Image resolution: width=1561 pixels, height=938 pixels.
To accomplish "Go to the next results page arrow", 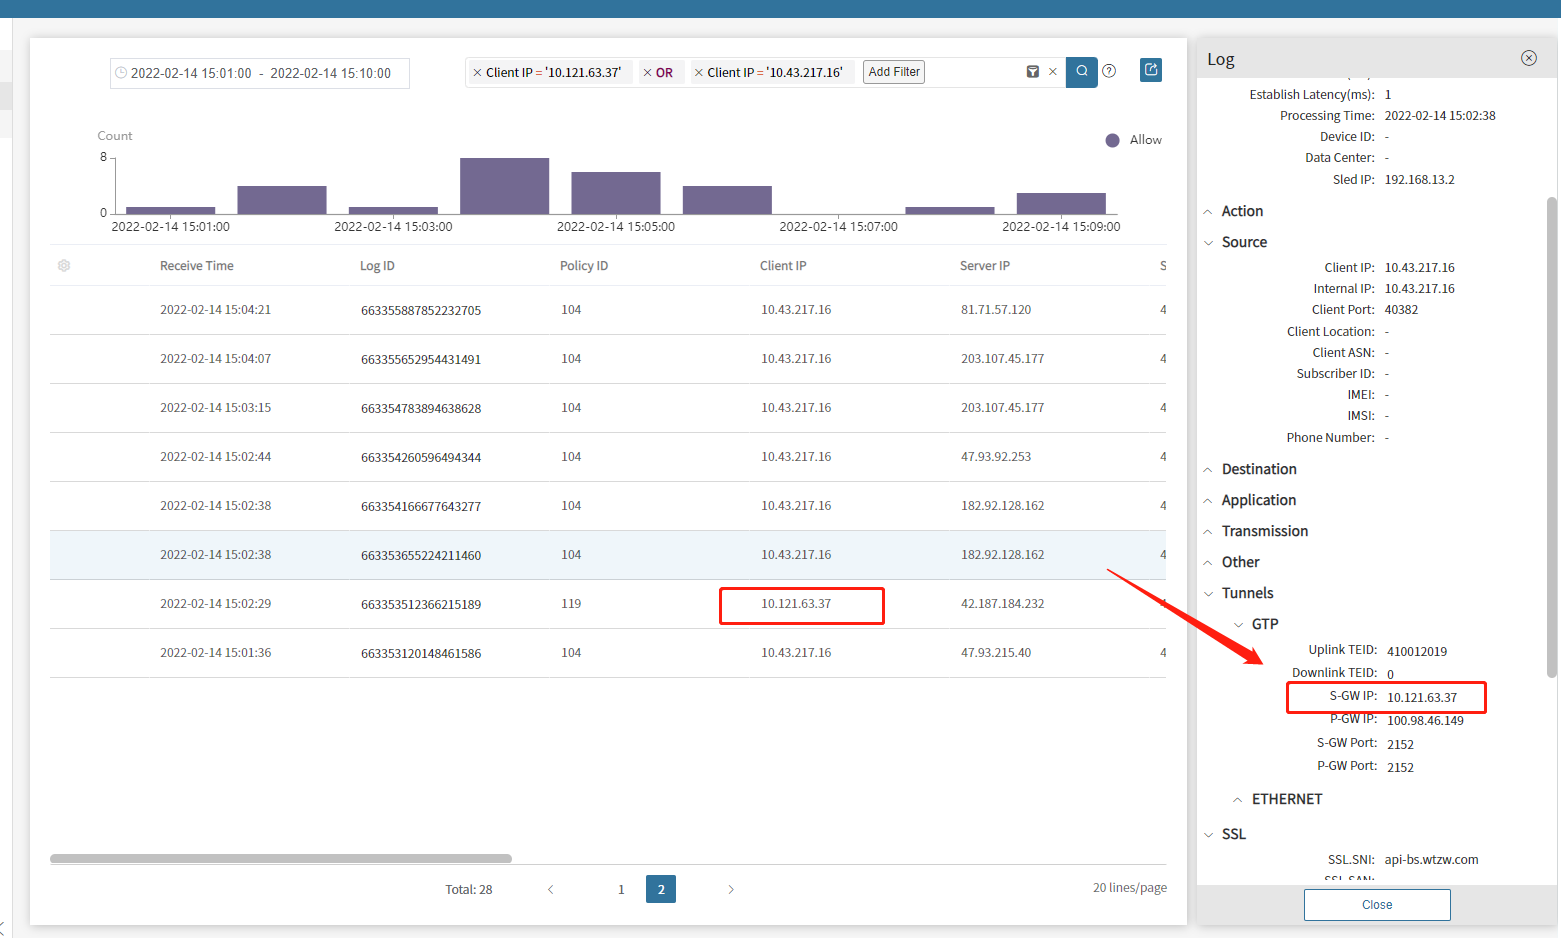I will tap(731, 889).
